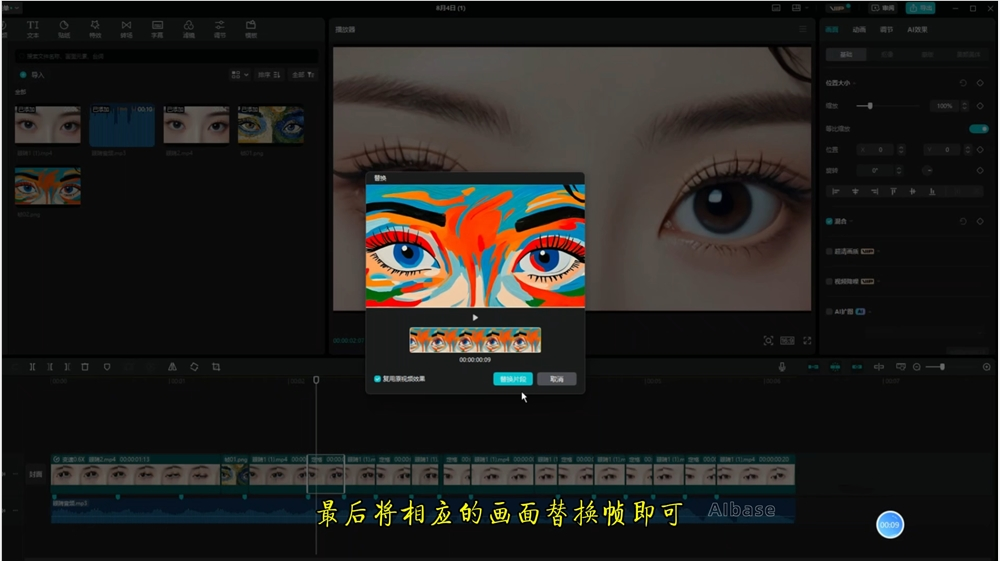The image size is (1000, 561).
Task: Switch to the 动画 animation tab
Action: 859,29
